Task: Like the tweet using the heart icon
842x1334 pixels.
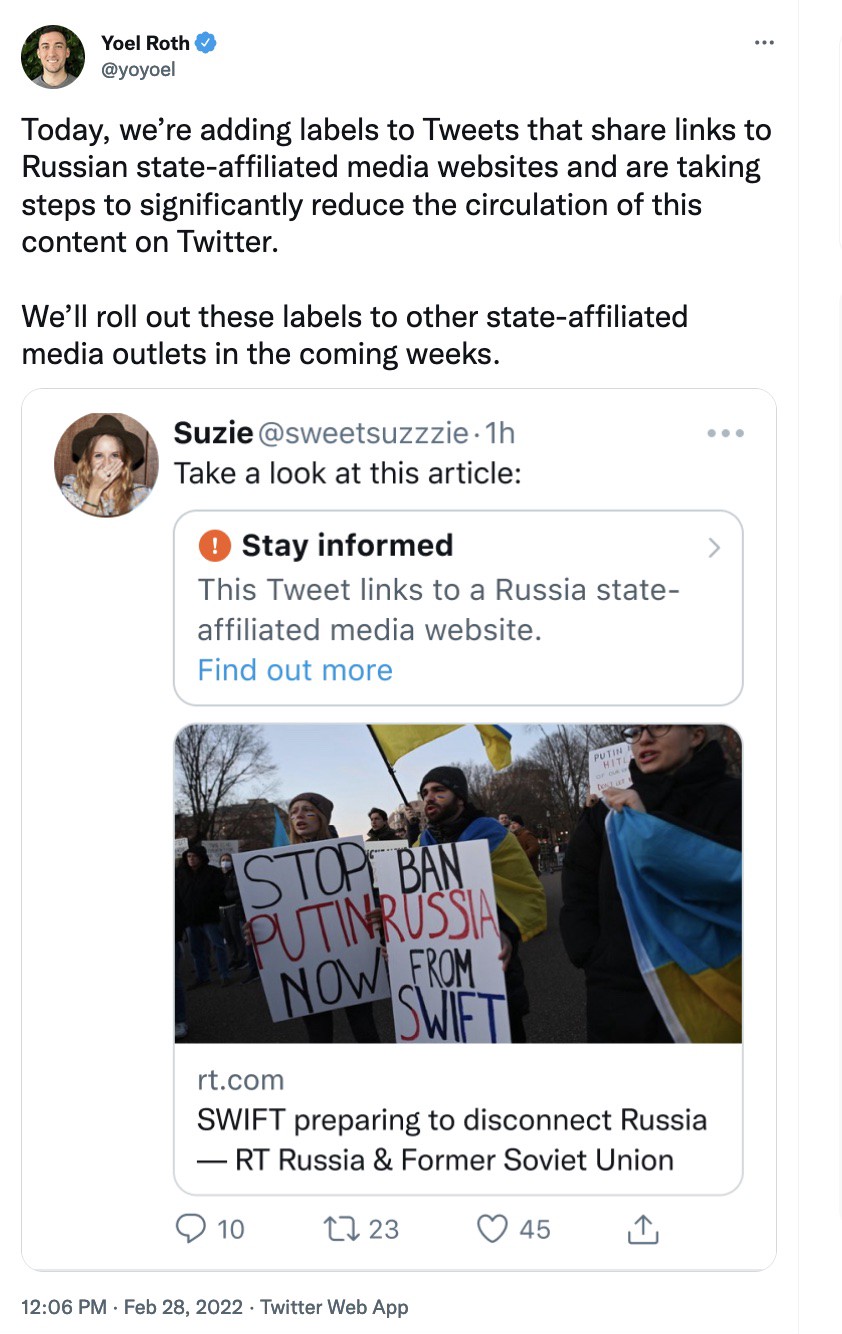Action: [492, 1228]
